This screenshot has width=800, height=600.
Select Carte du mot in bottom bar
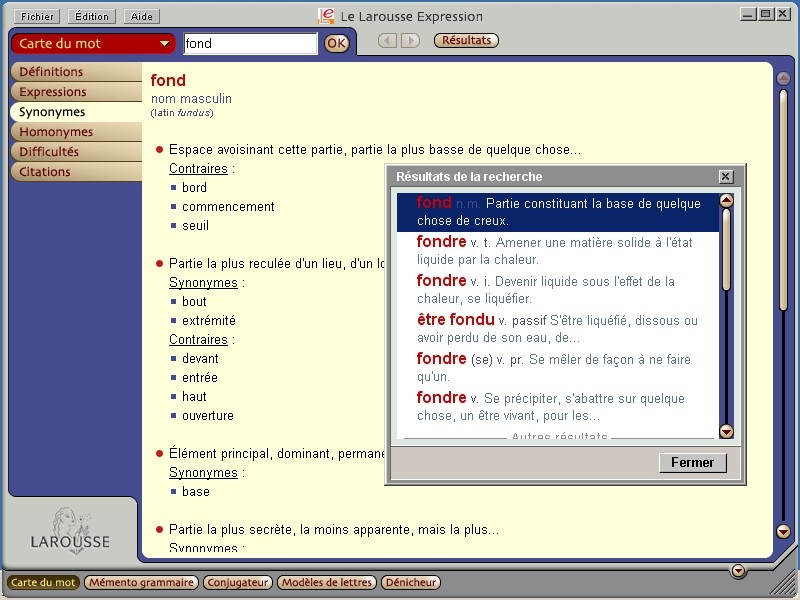tap(43, 582)
